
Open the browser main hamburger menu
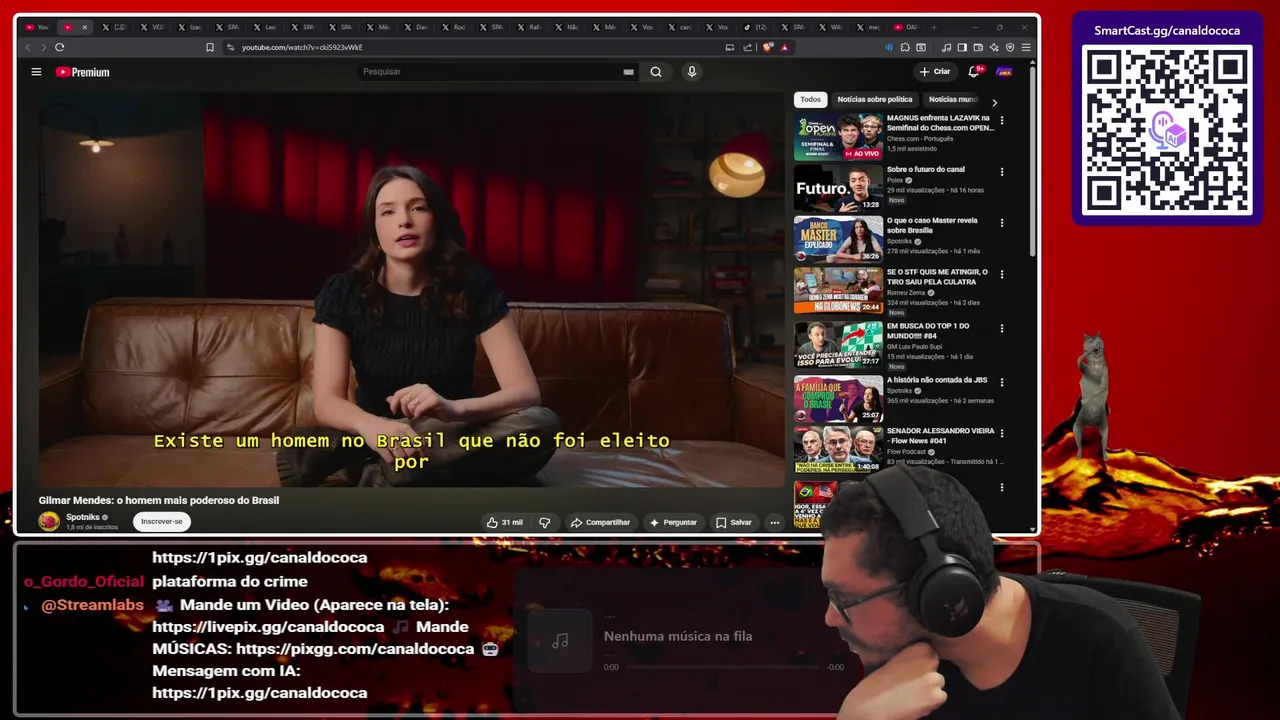tap(1026, 47)
